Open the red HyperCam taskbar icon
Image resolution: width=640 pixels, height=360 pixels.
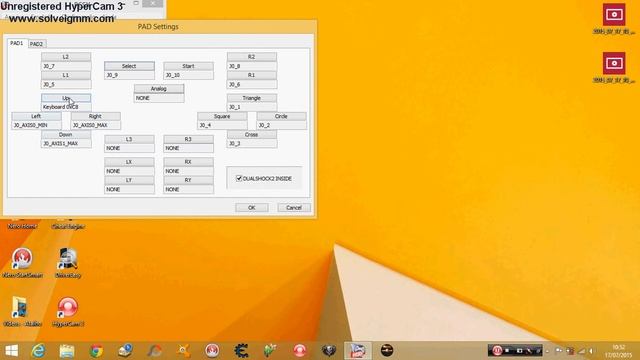(x=300, y=351)
